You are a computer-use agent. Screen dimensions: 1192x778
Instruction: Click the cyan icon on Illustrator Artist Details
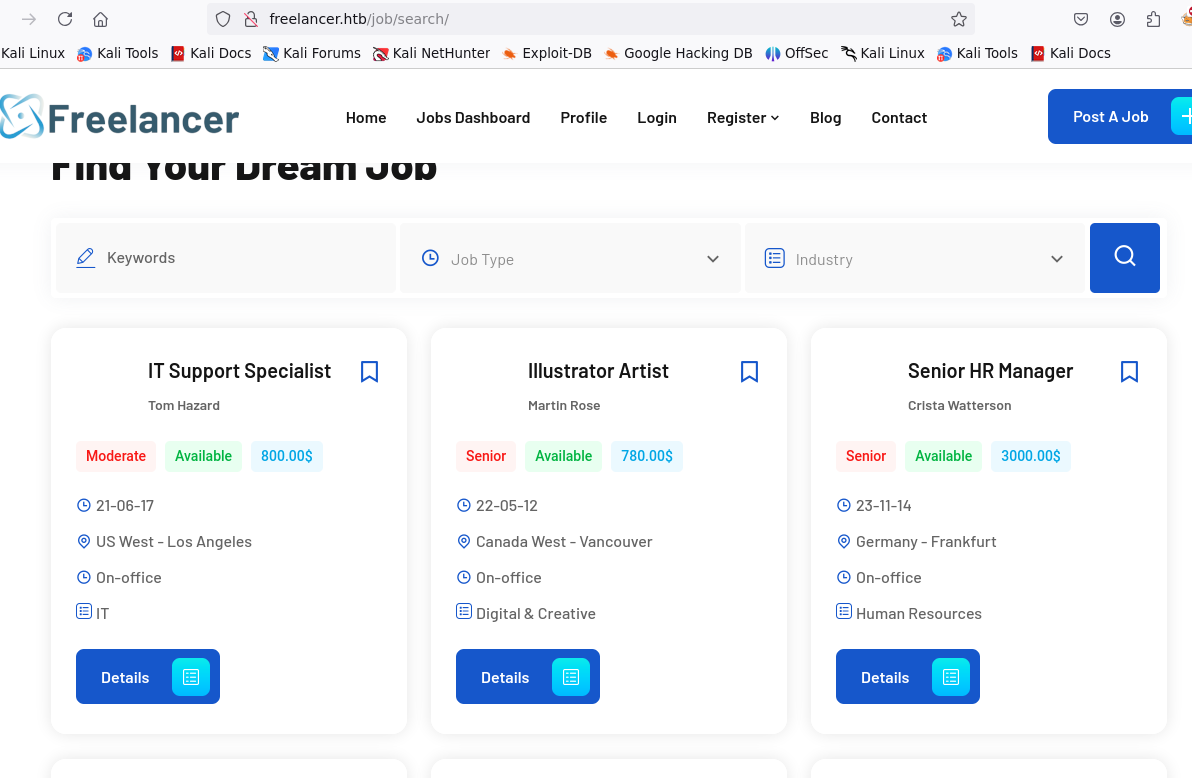571,677
